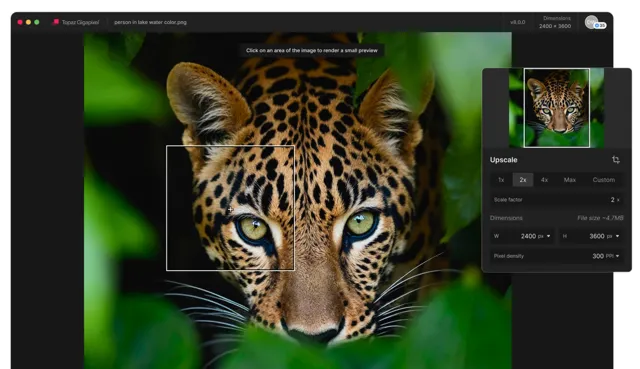Select the 1x upscale option
The image size is (640, 369).
(x=501, y=180)
